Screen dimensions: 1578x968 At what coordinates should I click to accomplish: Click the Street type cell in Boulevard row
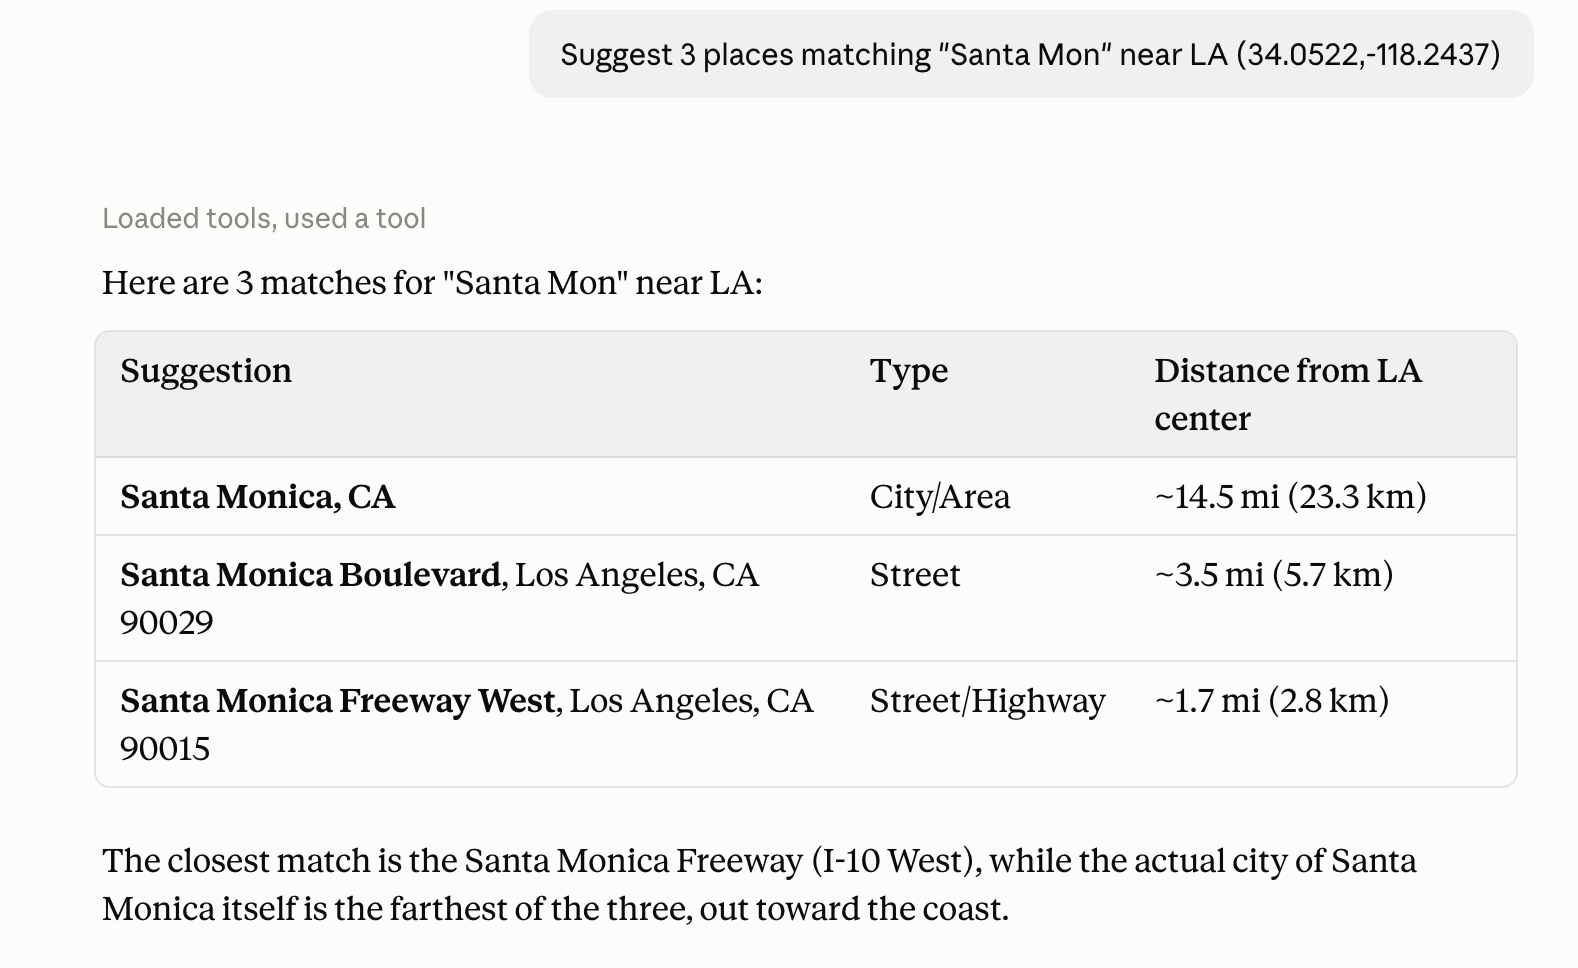[x=915, y=575]
